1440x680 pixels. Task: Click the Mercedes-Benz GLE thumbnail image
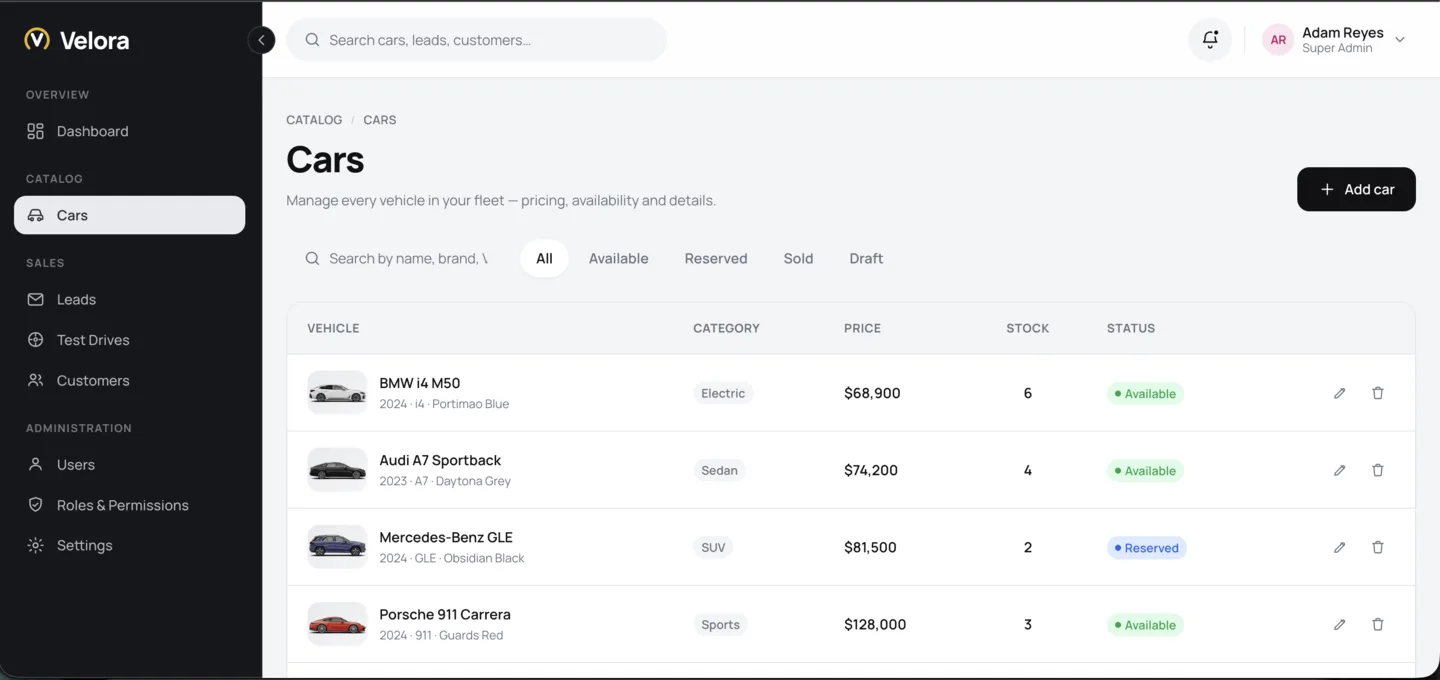pyautogui.click(x=337, y=547)
